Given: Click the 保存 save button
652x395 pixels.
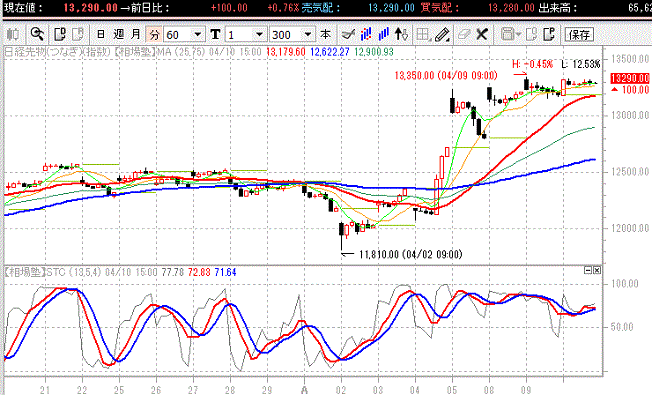Looking at the screenshot, I should click(579, 35).
